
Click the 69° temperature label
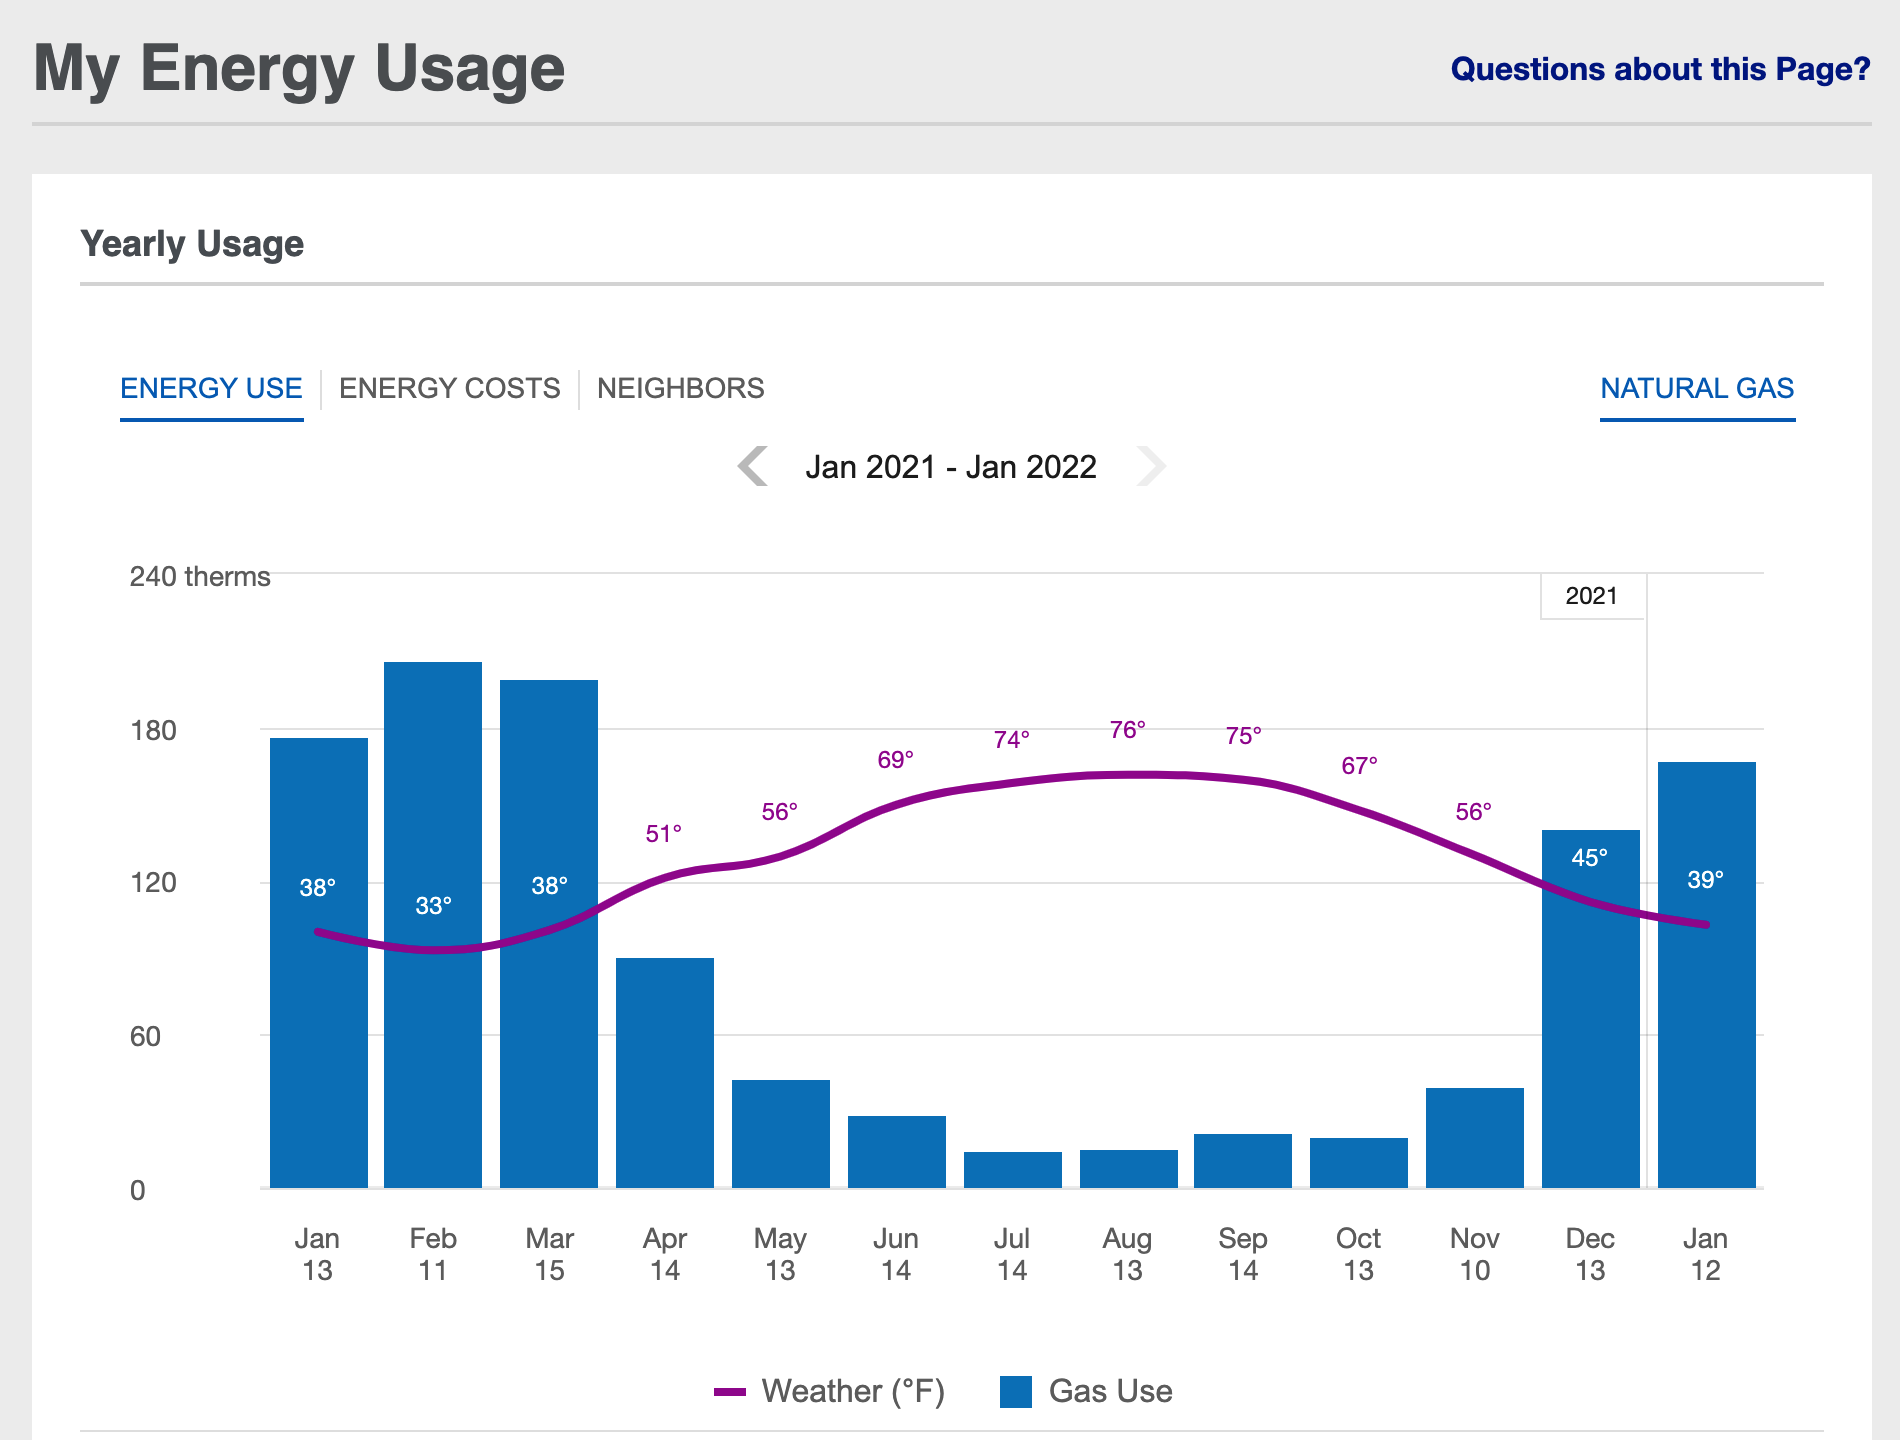coord(895,760)
